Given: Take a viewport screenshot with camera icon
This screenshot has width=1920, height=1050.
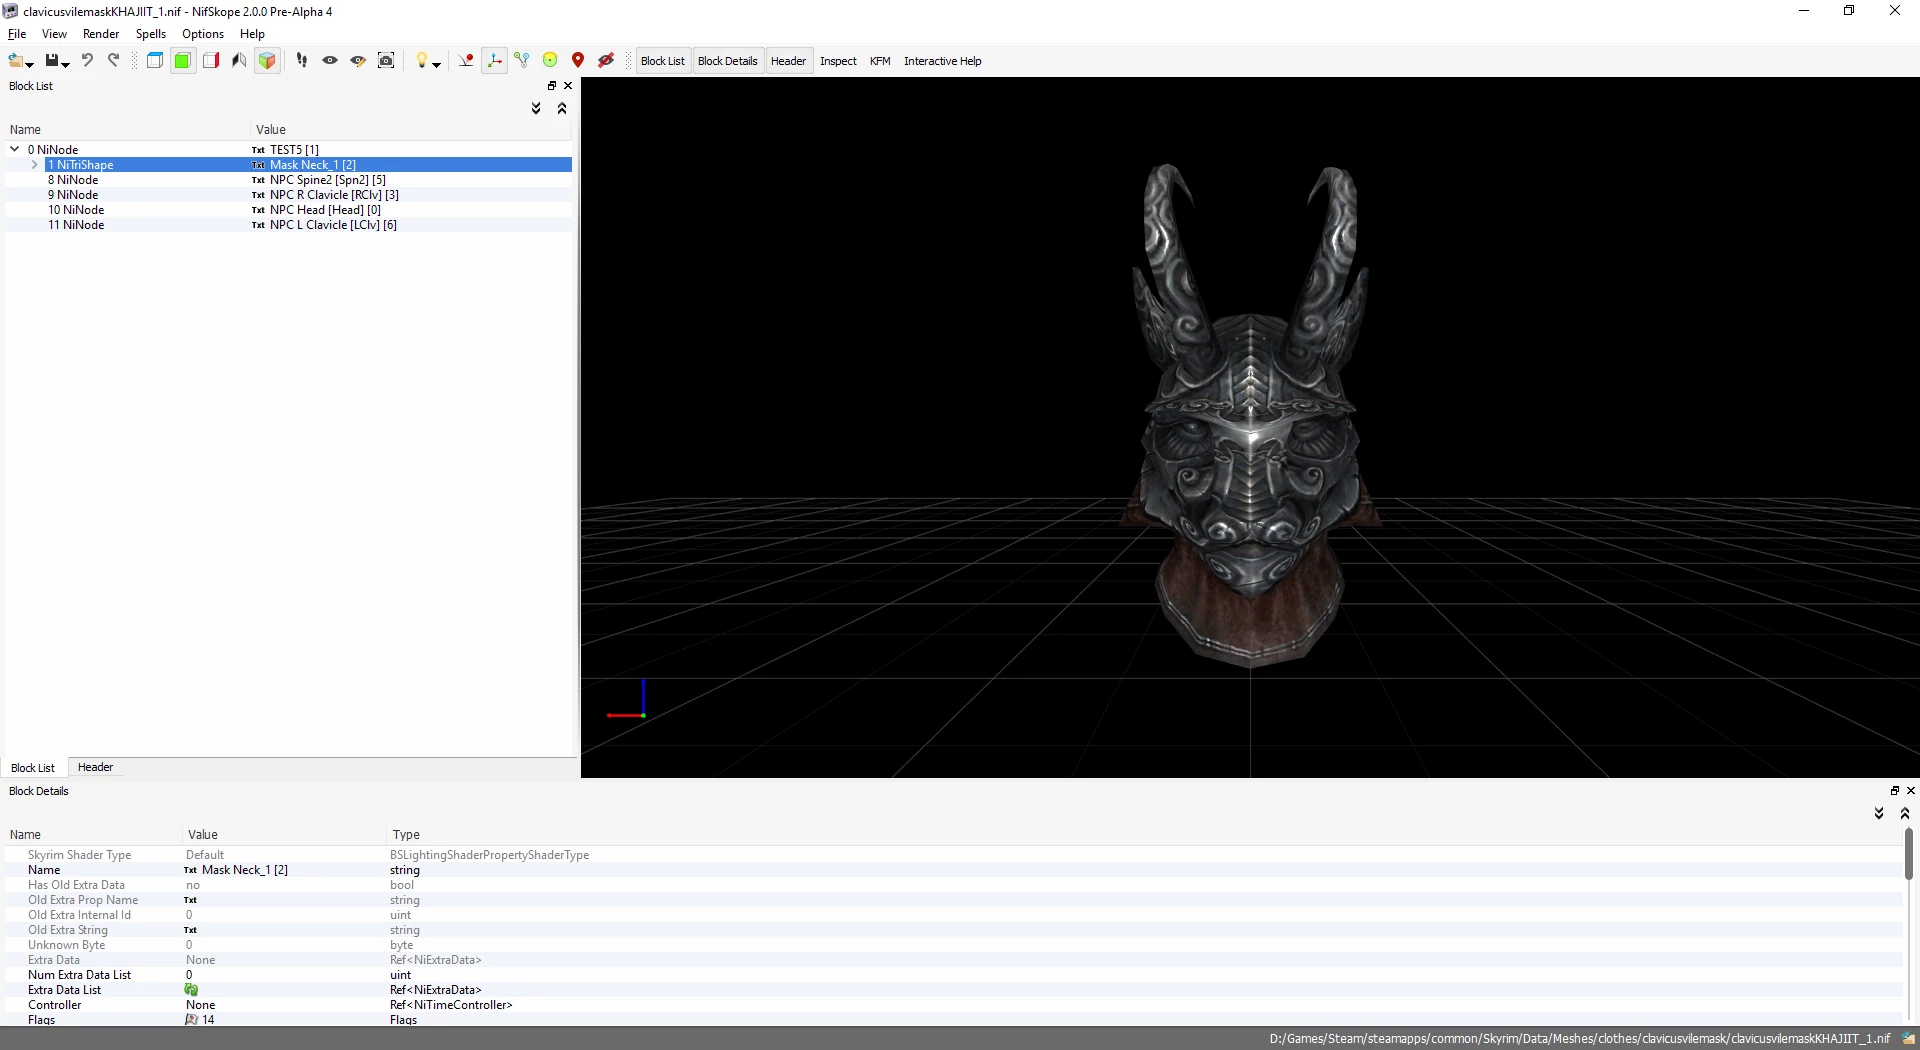Looking at the screenshot, I should point(386,60).
